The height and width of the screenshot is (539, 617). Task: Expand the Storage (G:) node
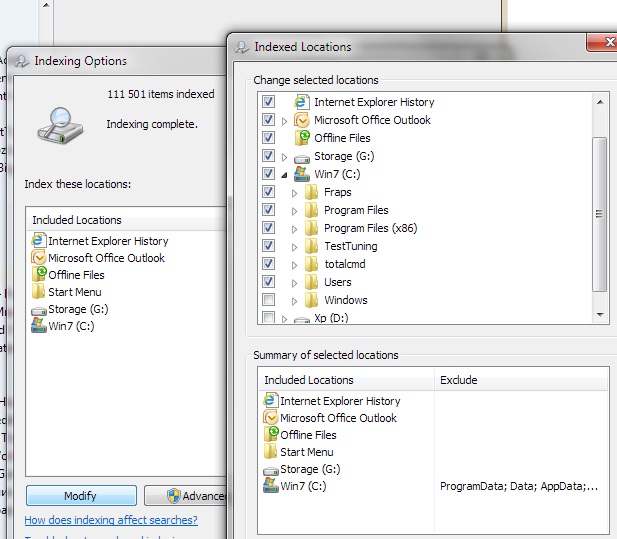(284, 157)
